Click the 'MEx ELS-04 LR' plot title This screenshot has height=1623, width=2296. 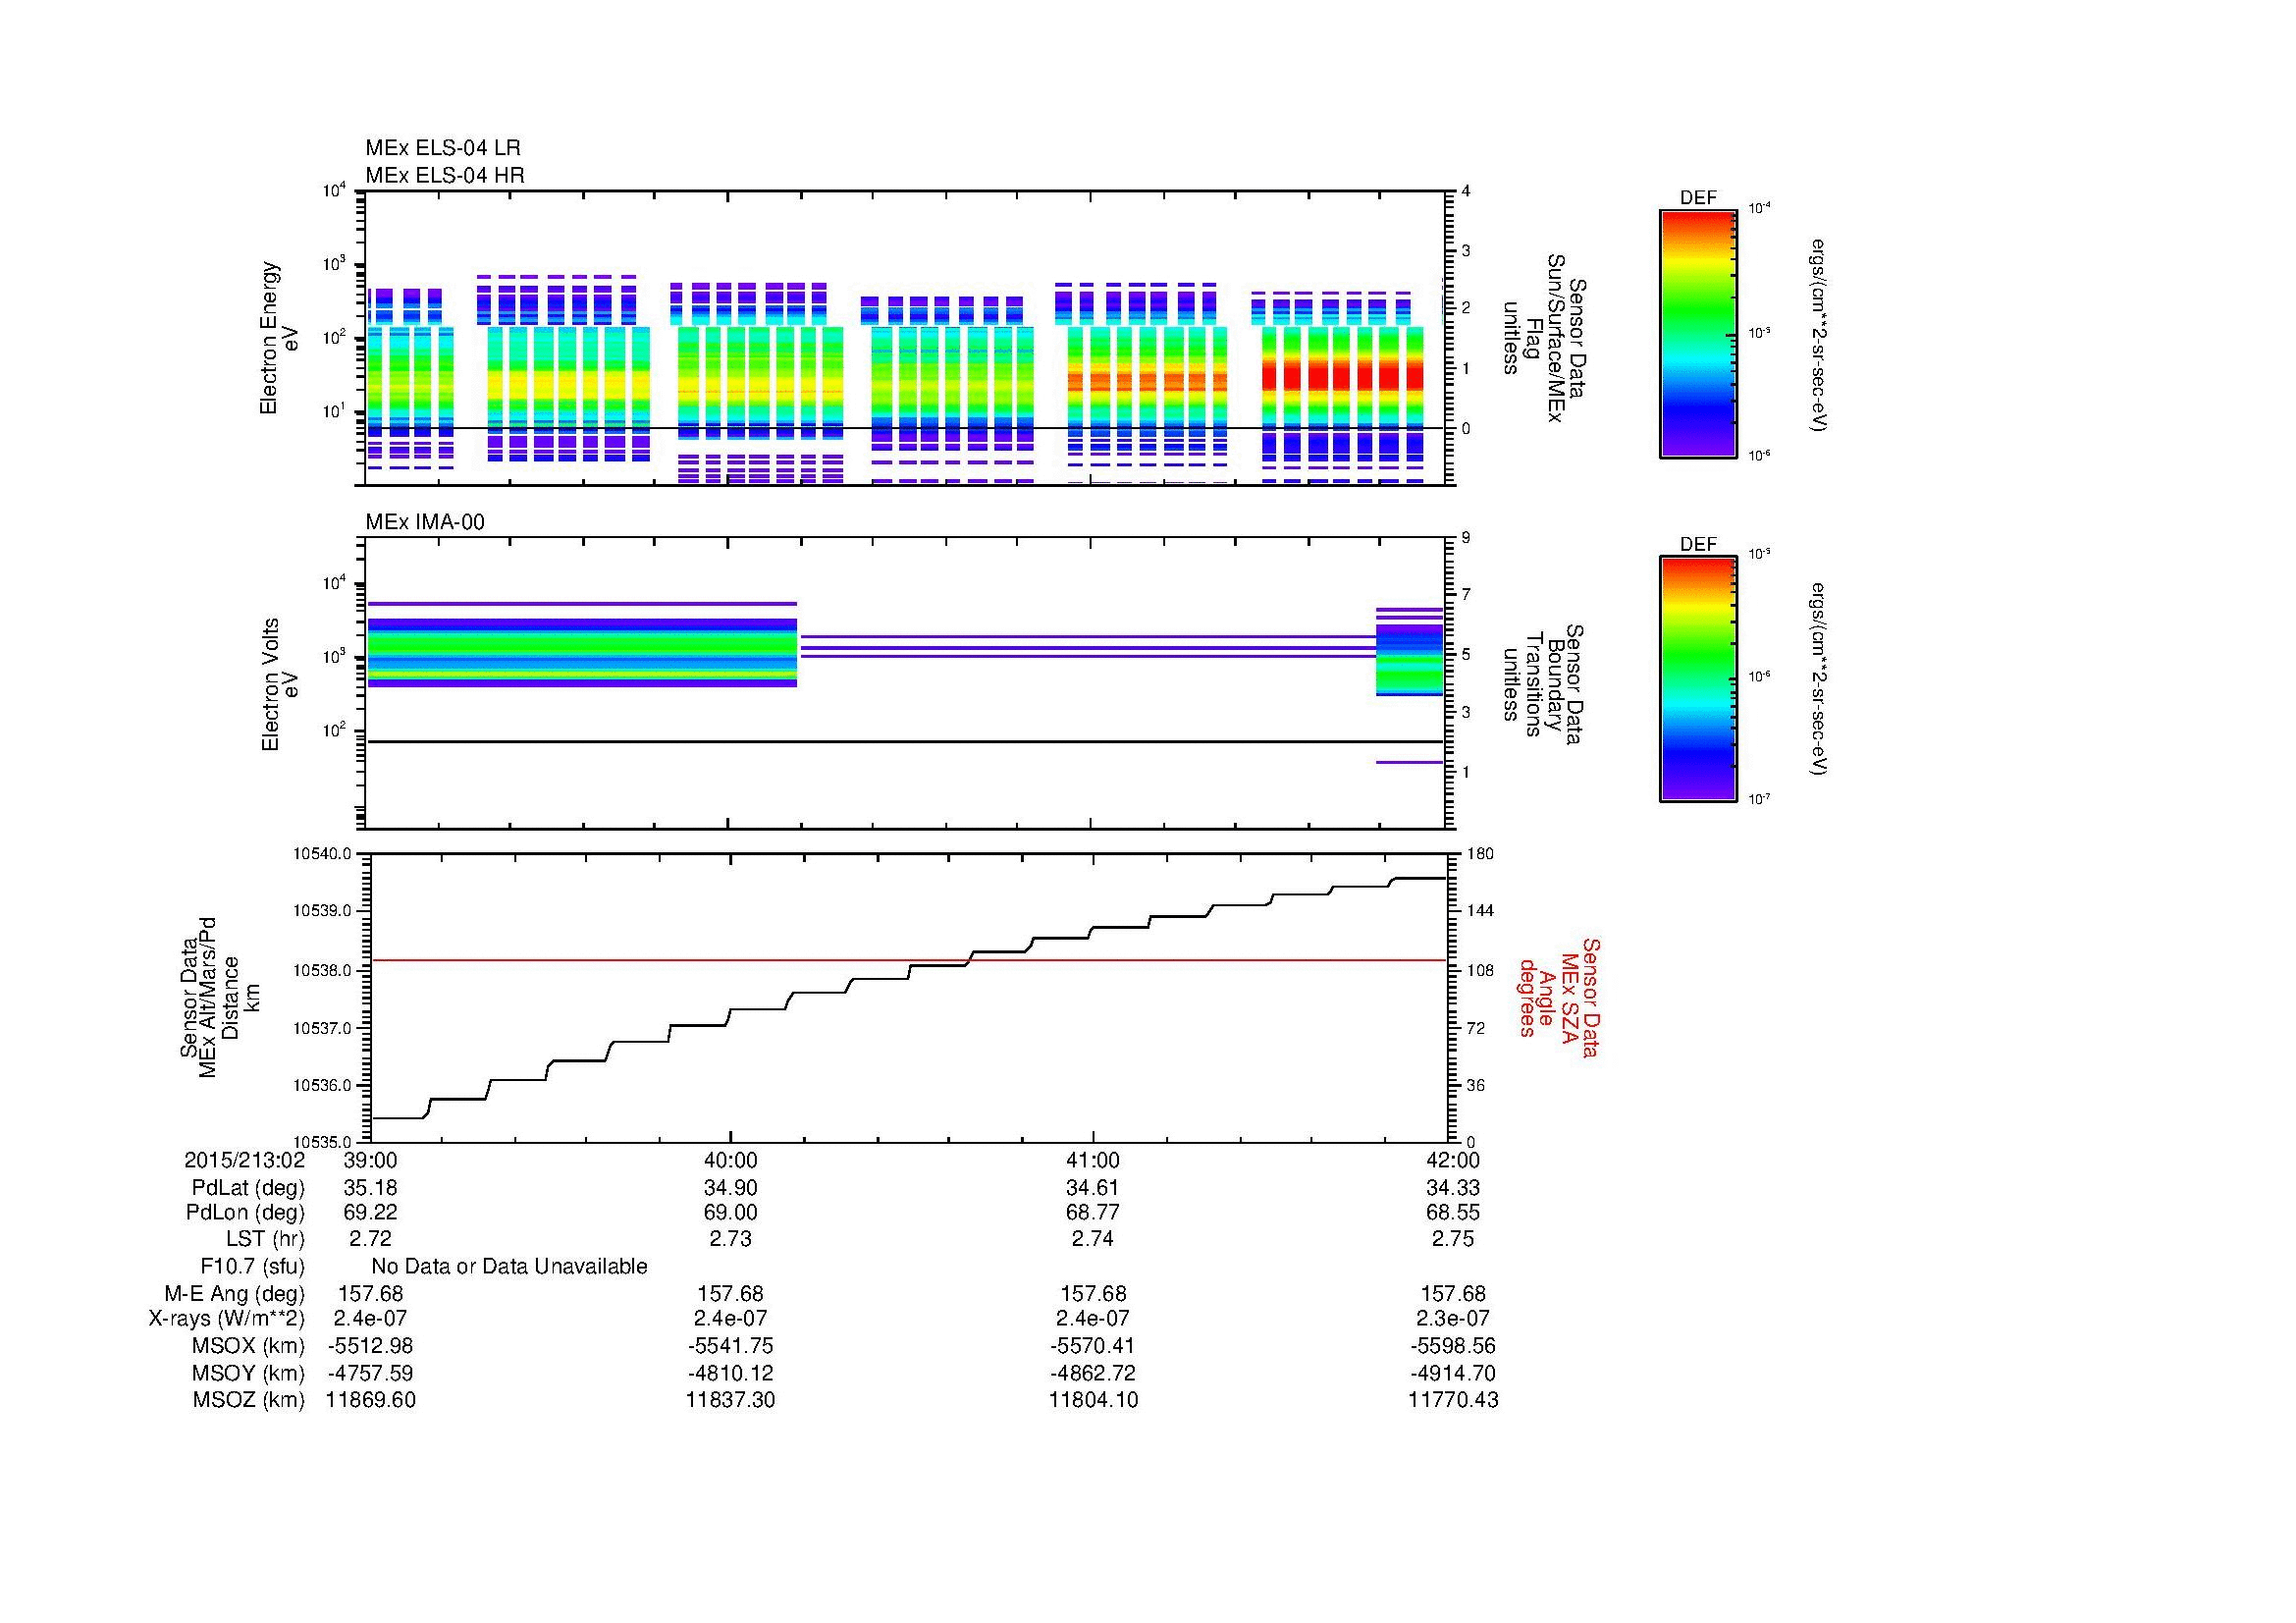[x=443, y=148]
